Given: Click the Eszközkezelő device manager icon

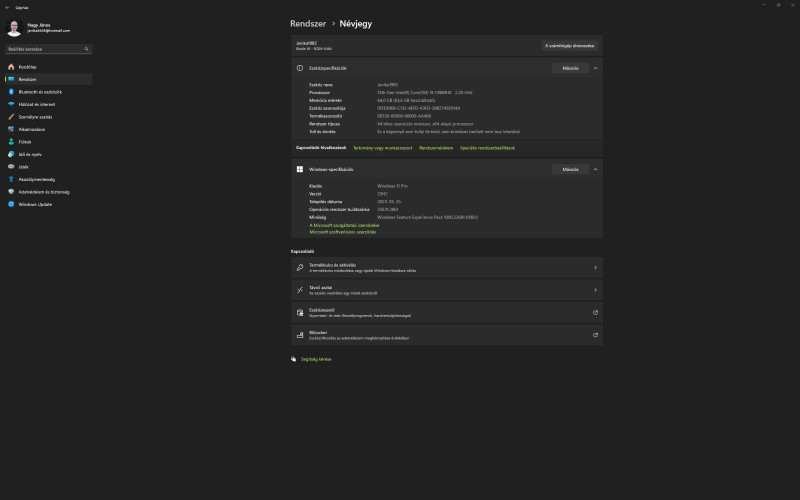Looking at the screenshot, I should 300,312.
